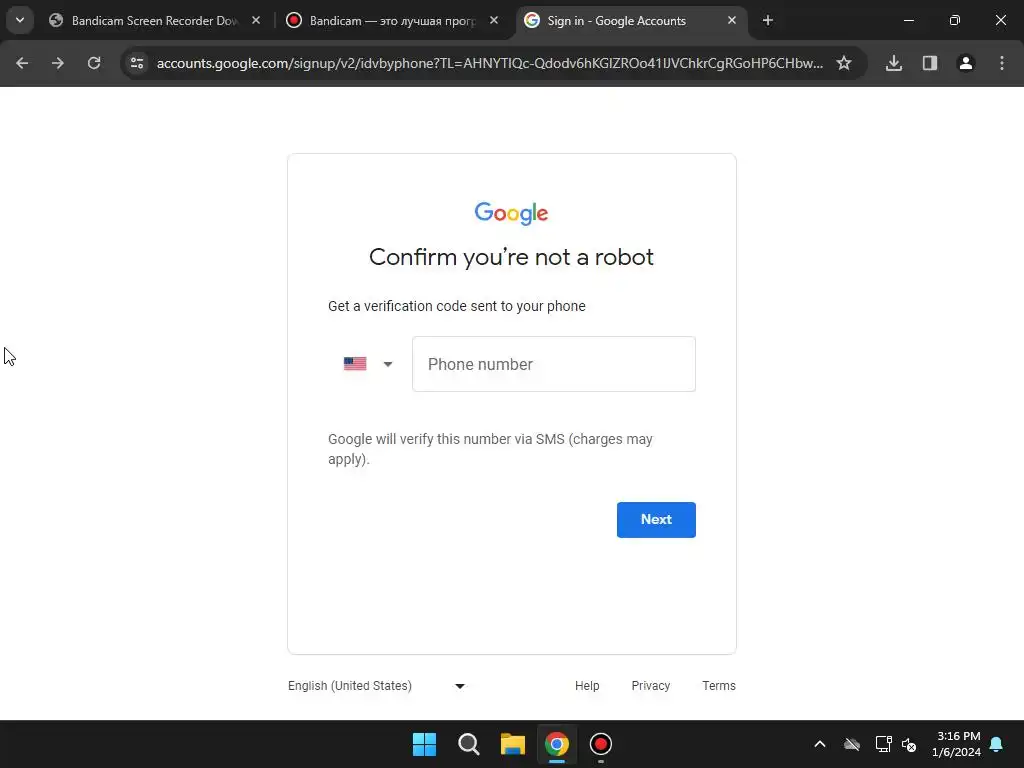This screenshot has width=1024, height=768.
Task: View site information icon in address bar
Action: click(137, 63)
